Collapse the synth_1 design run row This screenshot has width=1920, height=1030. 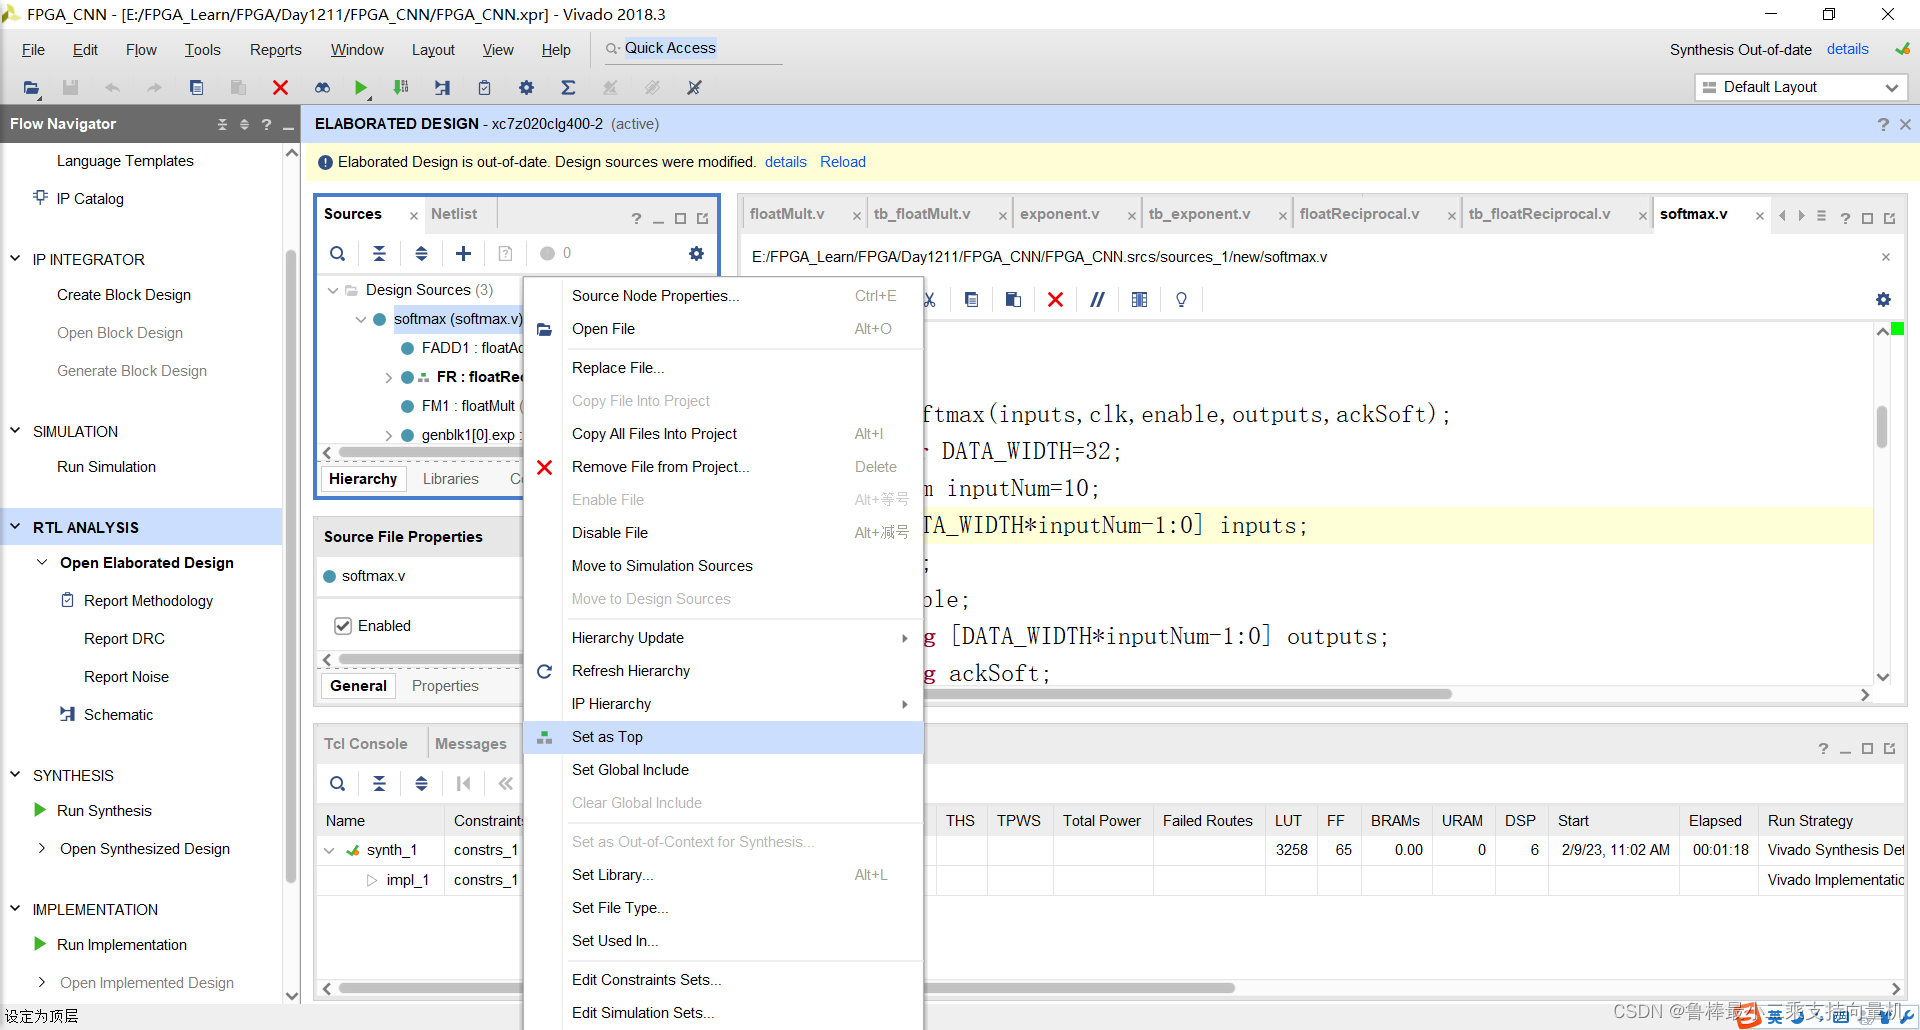click(329, 850)
